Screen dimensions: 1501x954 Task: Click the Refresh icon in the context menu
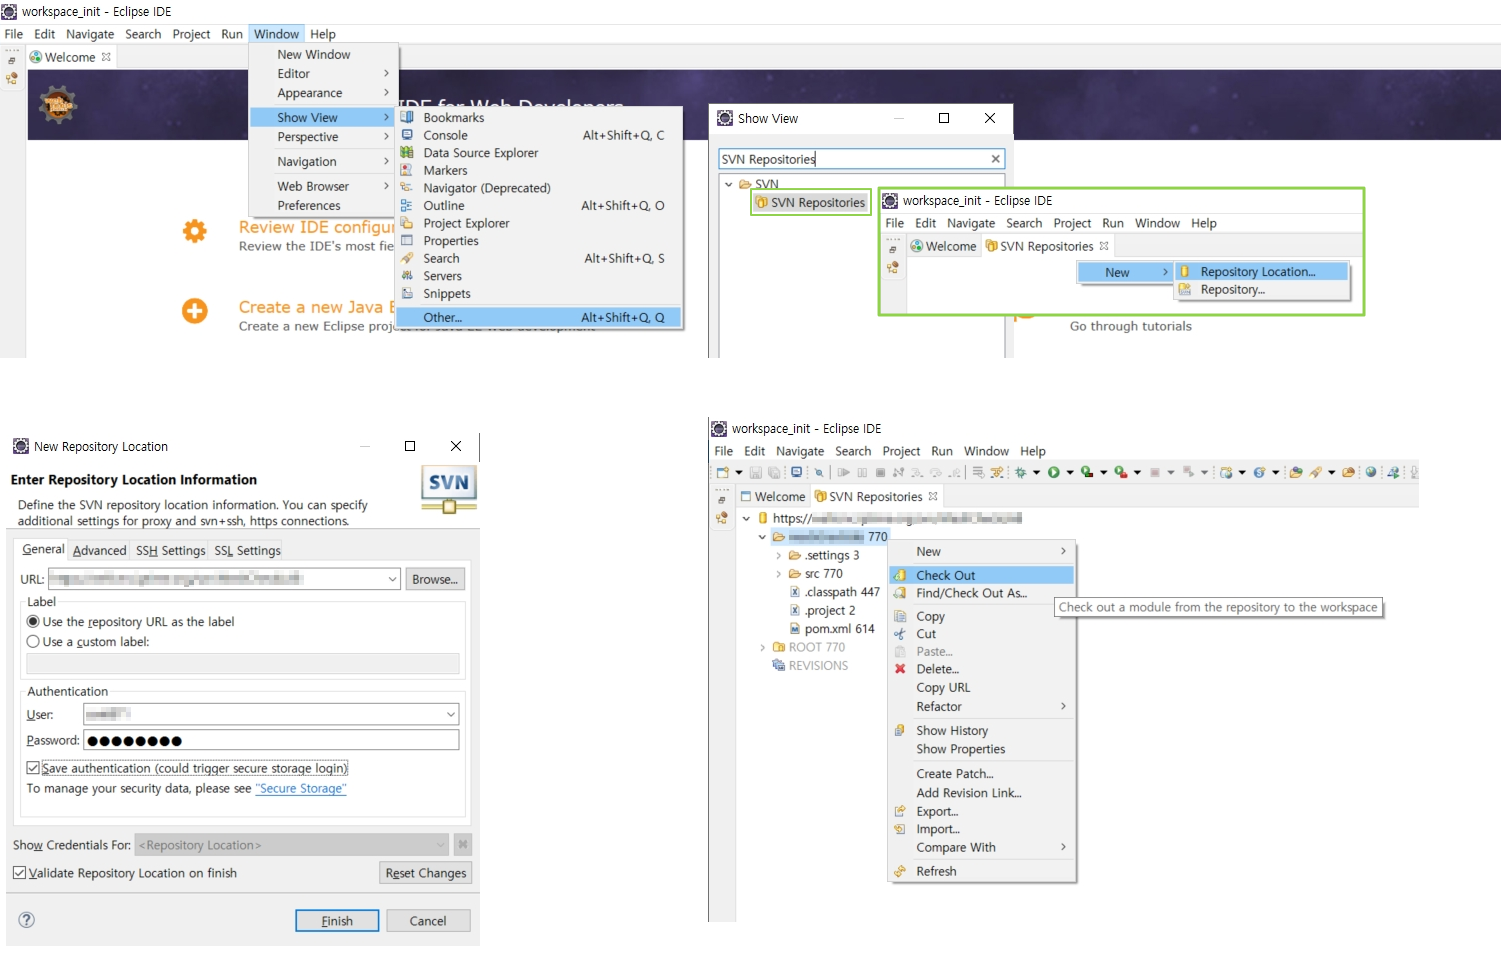[x=900, y=871]
